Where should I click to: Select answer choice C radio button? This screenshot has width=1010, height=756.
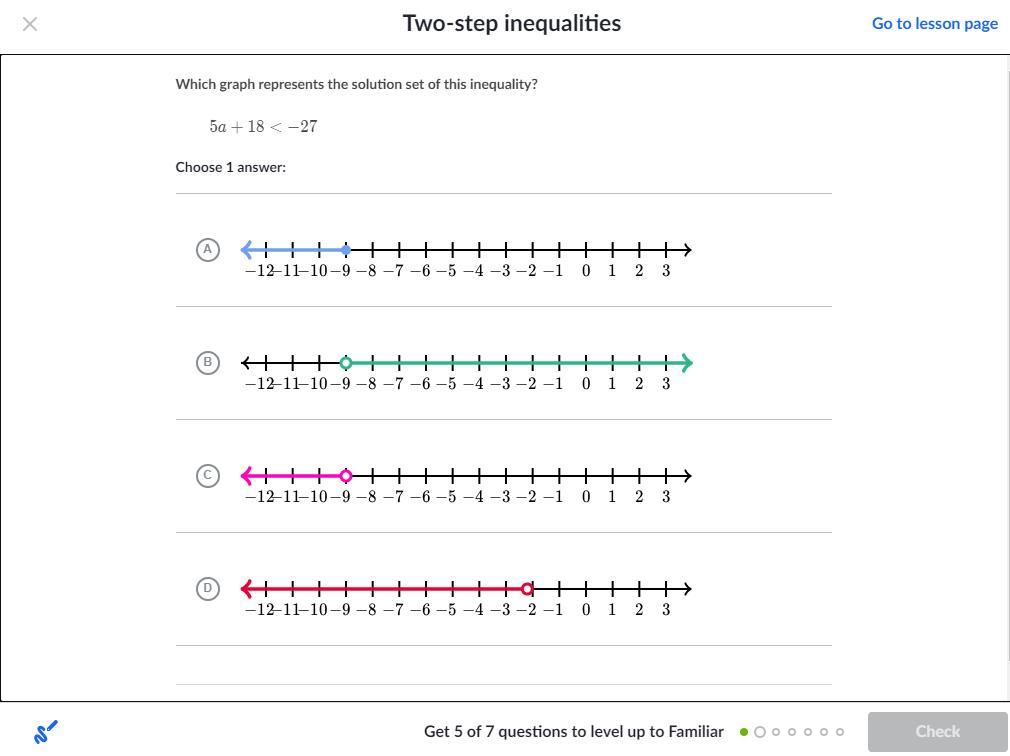(208, 476)
